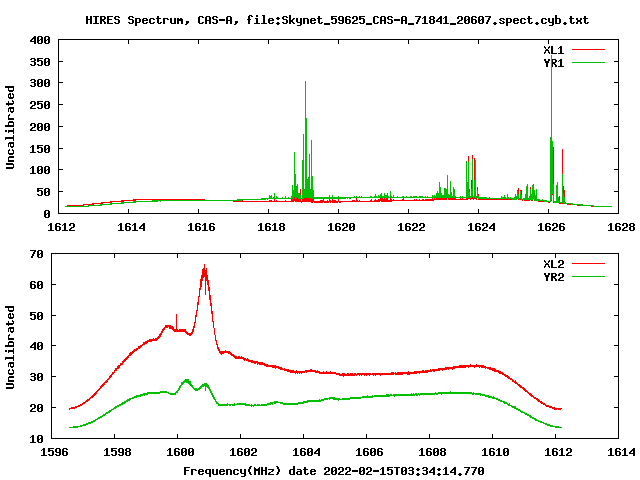Click the 1622 x-axis tick label

(411, 227)
